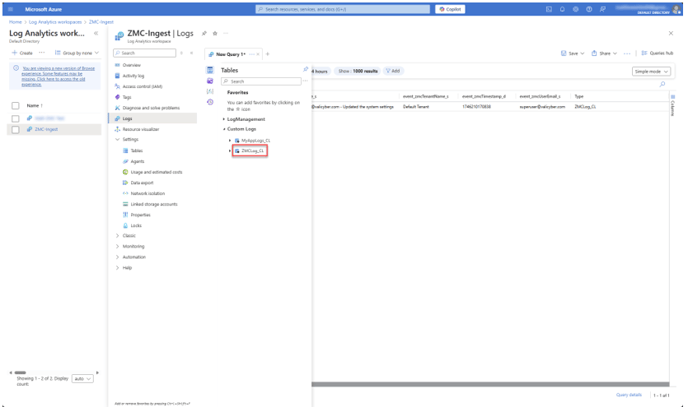688x407 pixels.
Task: Open portal settings gear icon
Action: tap(576, 9)
